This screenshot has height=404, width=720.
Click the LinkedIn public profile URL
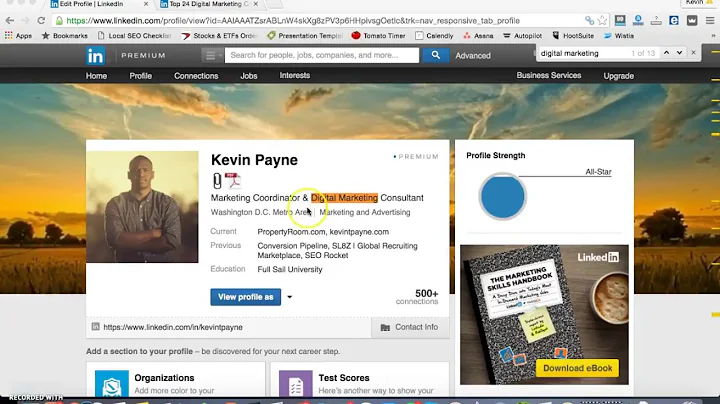pos(173,327)
